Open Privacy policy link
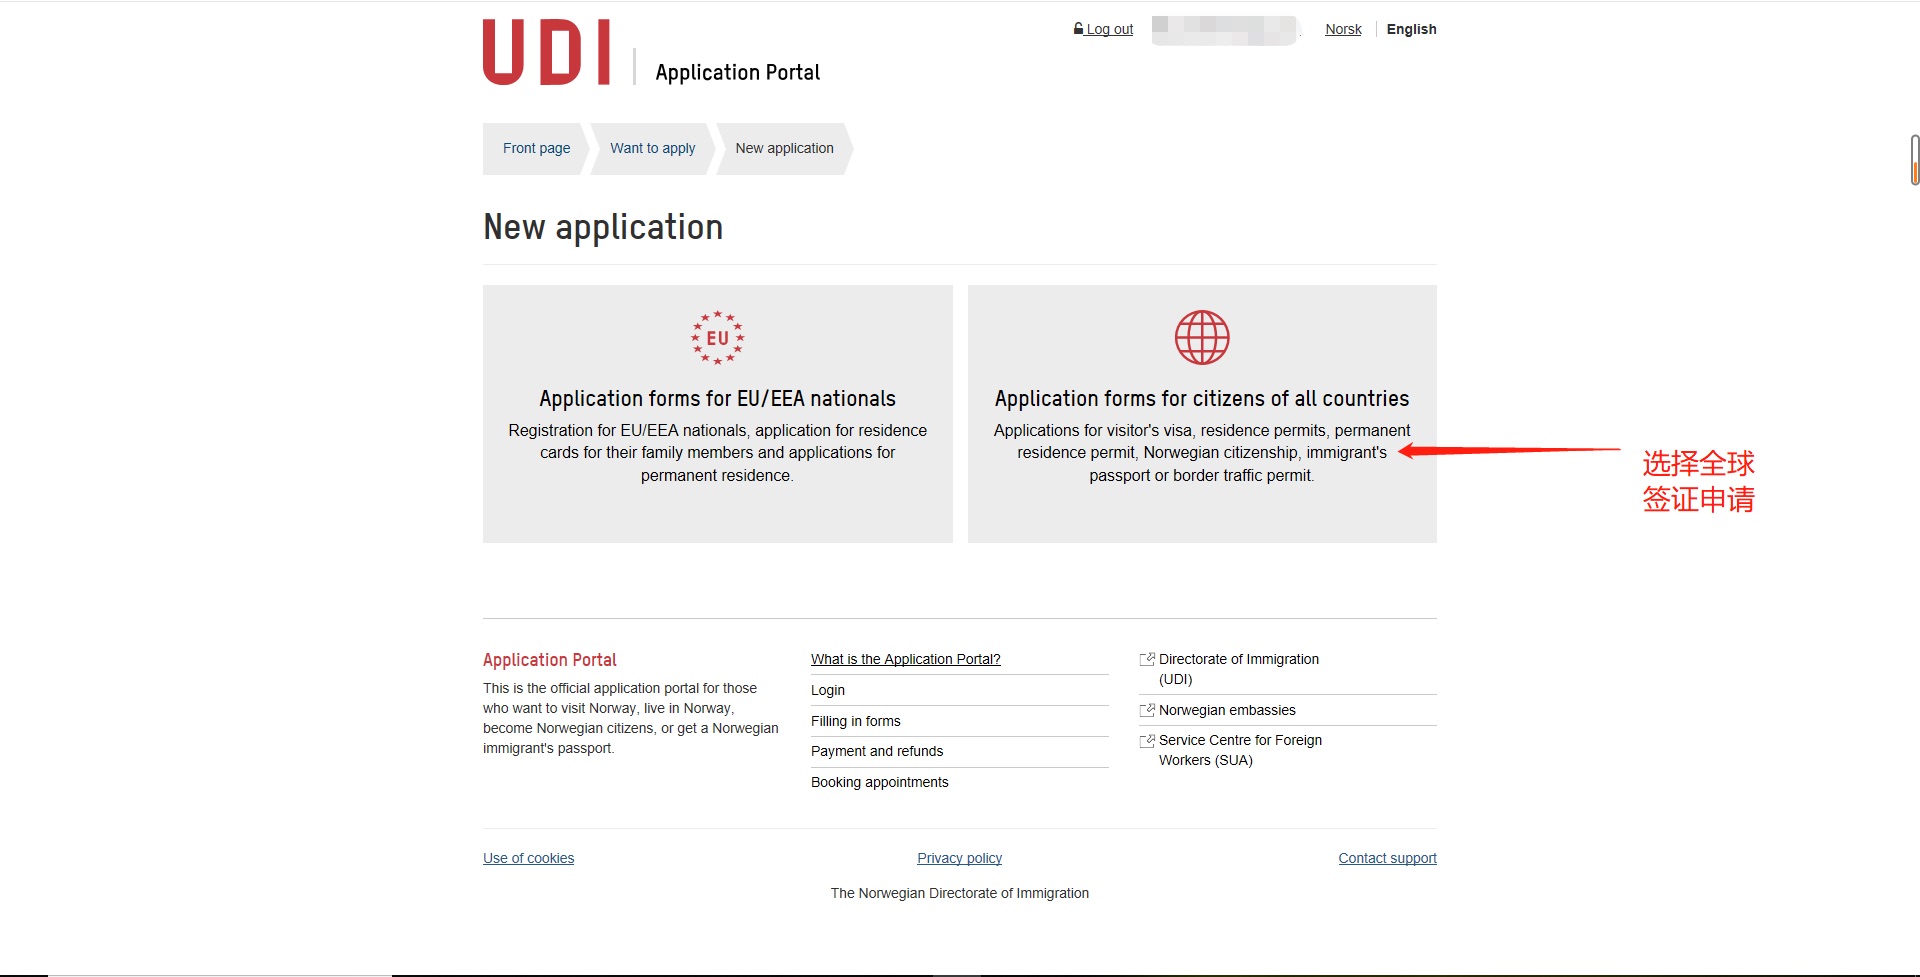The image size is (1920, 977). coord(959,858)
